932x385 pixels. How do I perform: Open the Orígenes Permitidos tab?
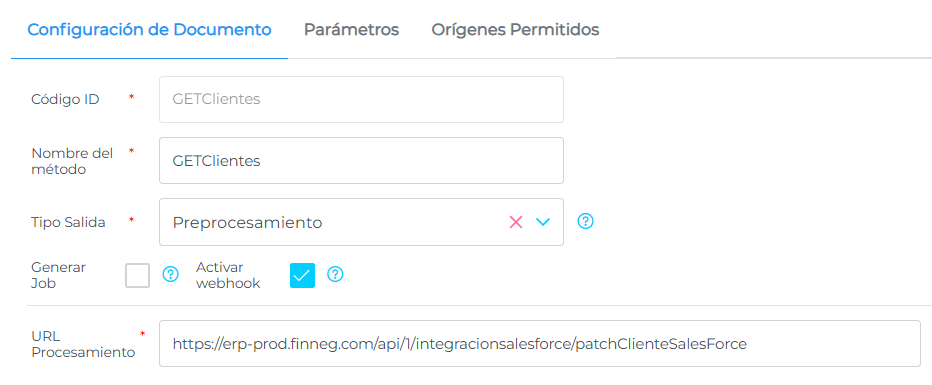point(515,30)
